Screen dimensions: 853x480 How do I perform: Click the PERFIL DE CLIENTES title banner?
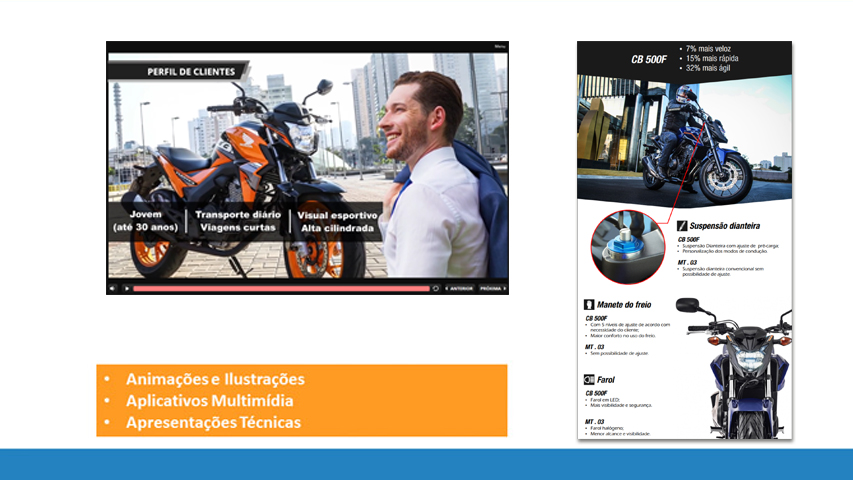point(190,72)
